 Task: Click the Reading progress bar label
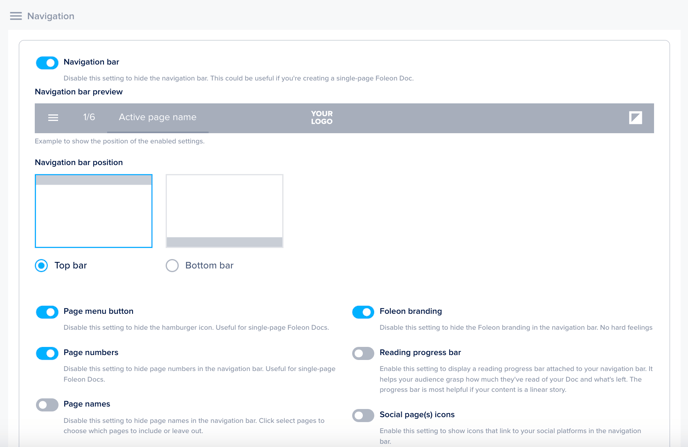click(420, 352)
